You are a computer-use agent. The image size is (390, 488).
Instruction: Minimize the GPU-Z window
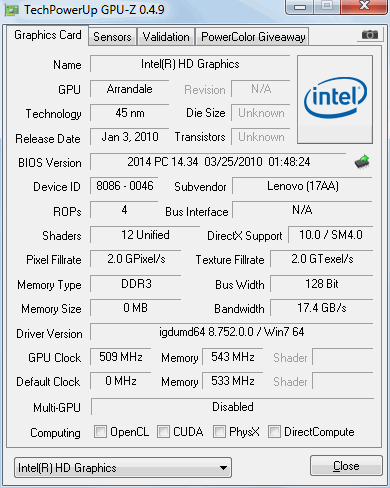300,7
